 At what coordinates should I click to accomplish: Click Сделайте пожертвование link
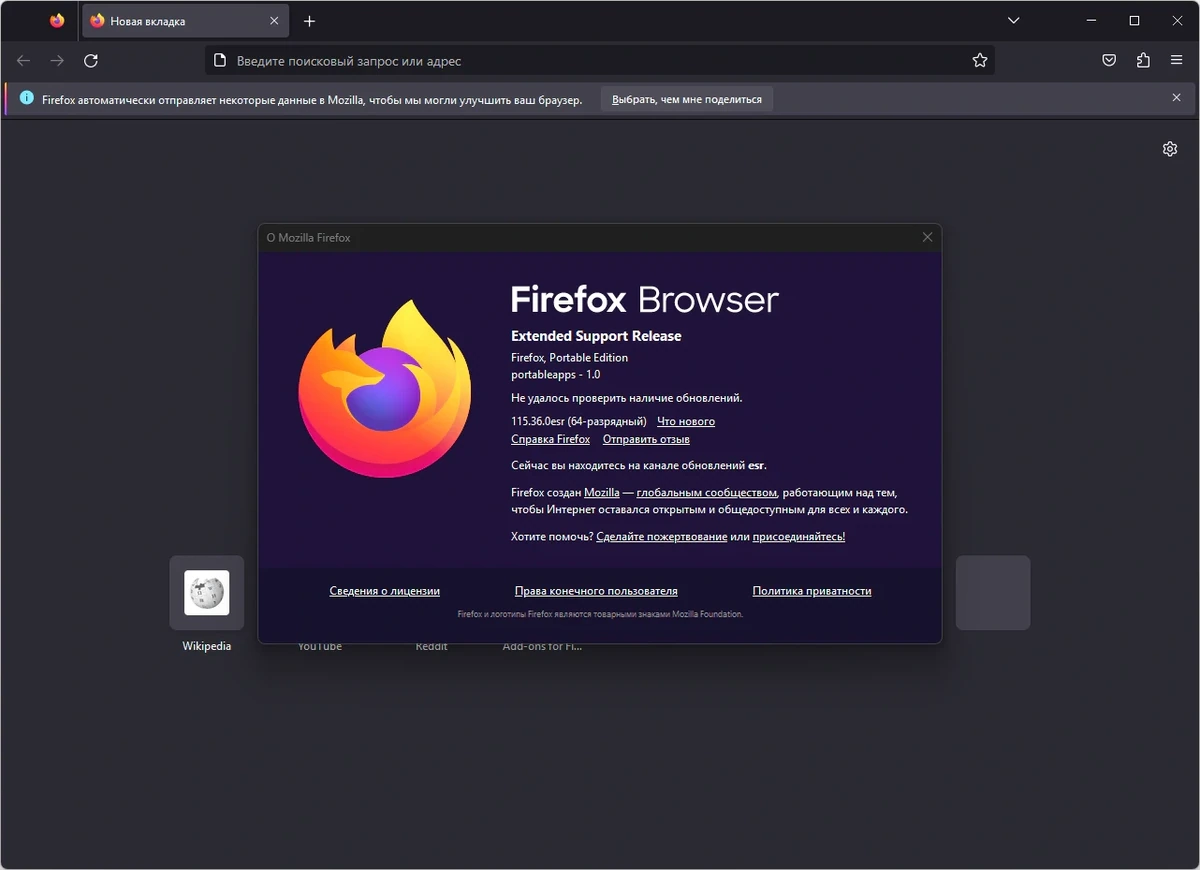pyautogui.click(x=662, y=537)
